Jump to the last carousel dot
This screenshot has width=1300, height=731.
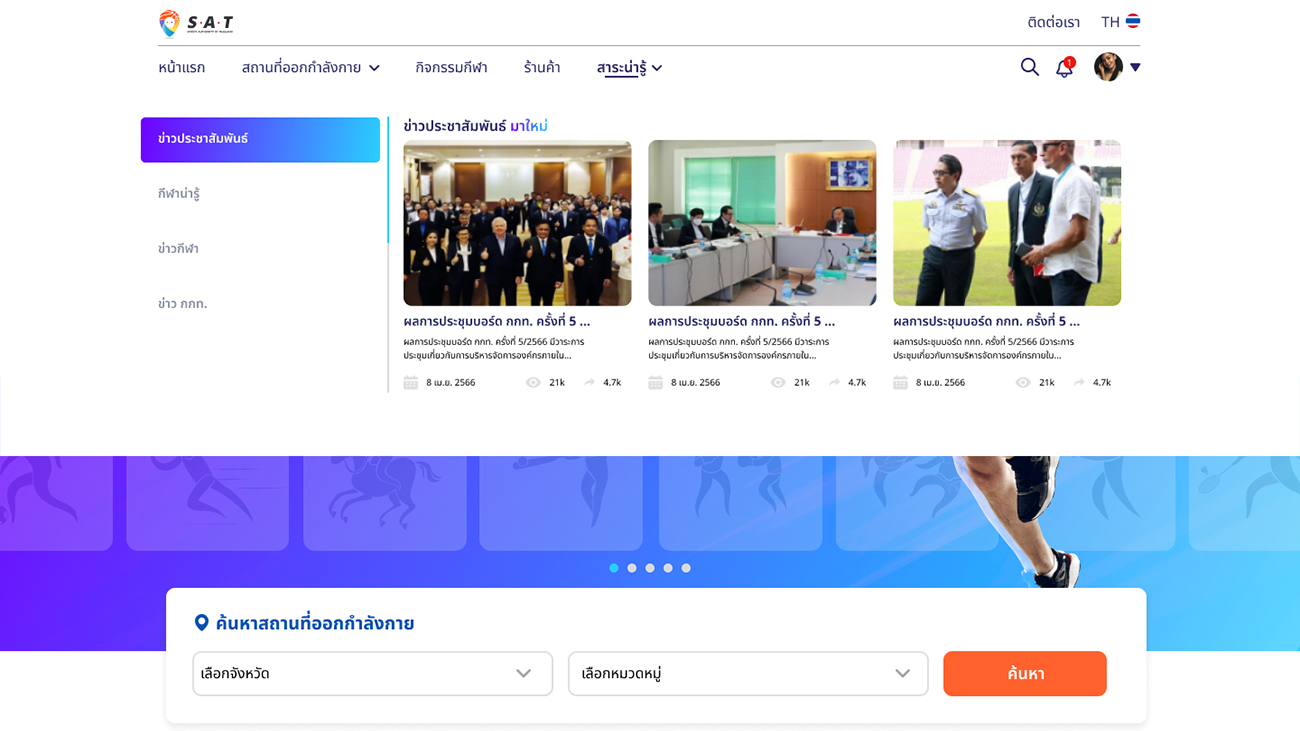[x=686, y=568]
